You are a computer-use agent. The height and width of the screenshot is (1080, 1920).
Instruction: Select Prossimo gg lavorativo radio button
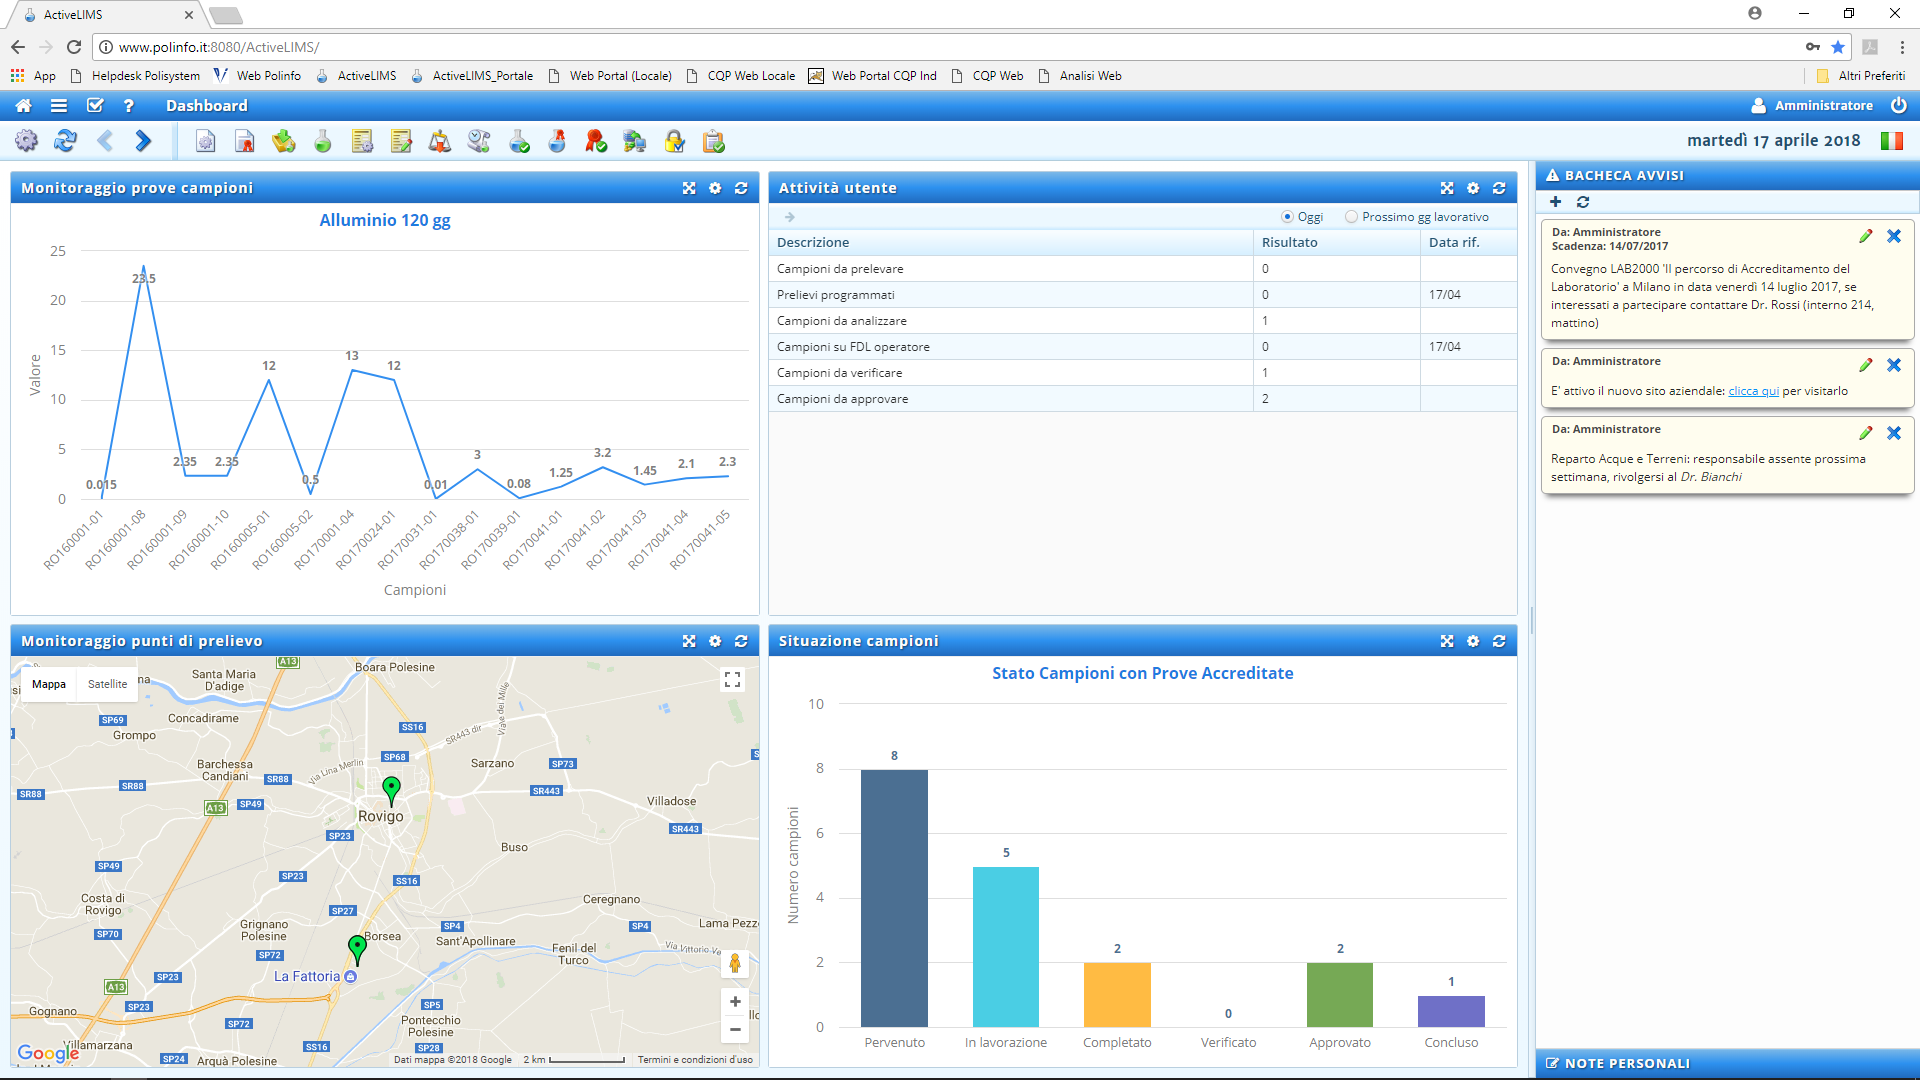click(1351, 217)
